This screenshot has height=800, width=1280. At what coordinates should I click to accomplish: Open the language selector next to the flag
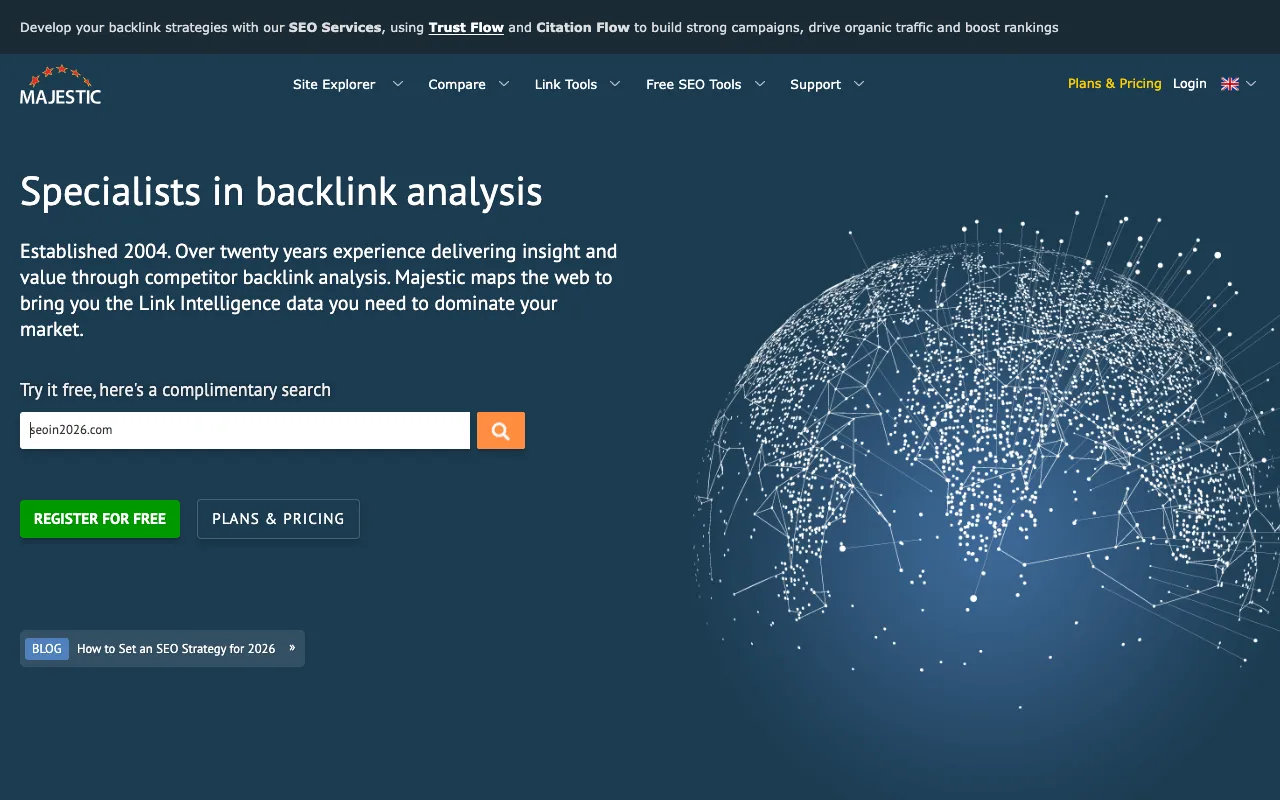tap(1251, 84)
